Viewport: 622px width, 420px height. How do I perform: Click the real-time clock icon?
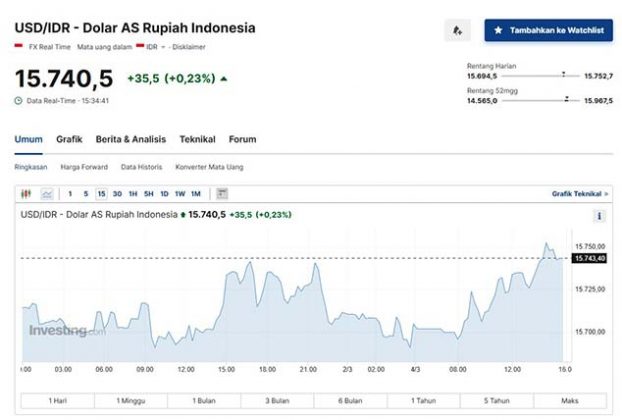(19, 100)
